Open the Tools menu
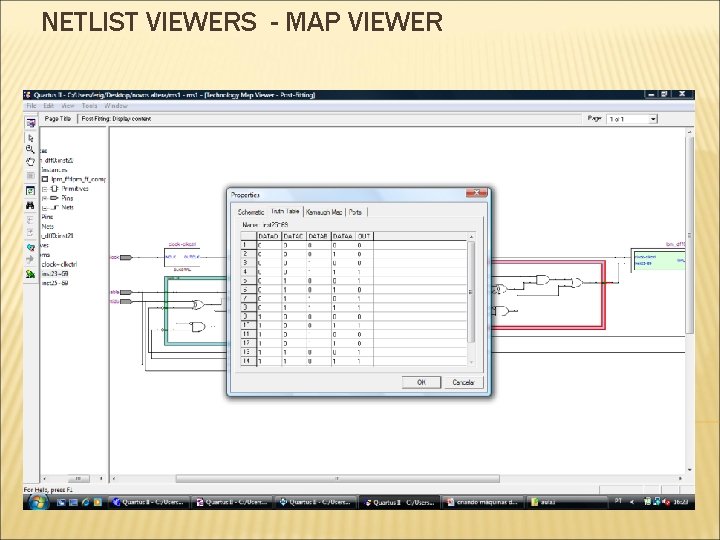Viewport: 720px width, 540px height. click(89, 106)
